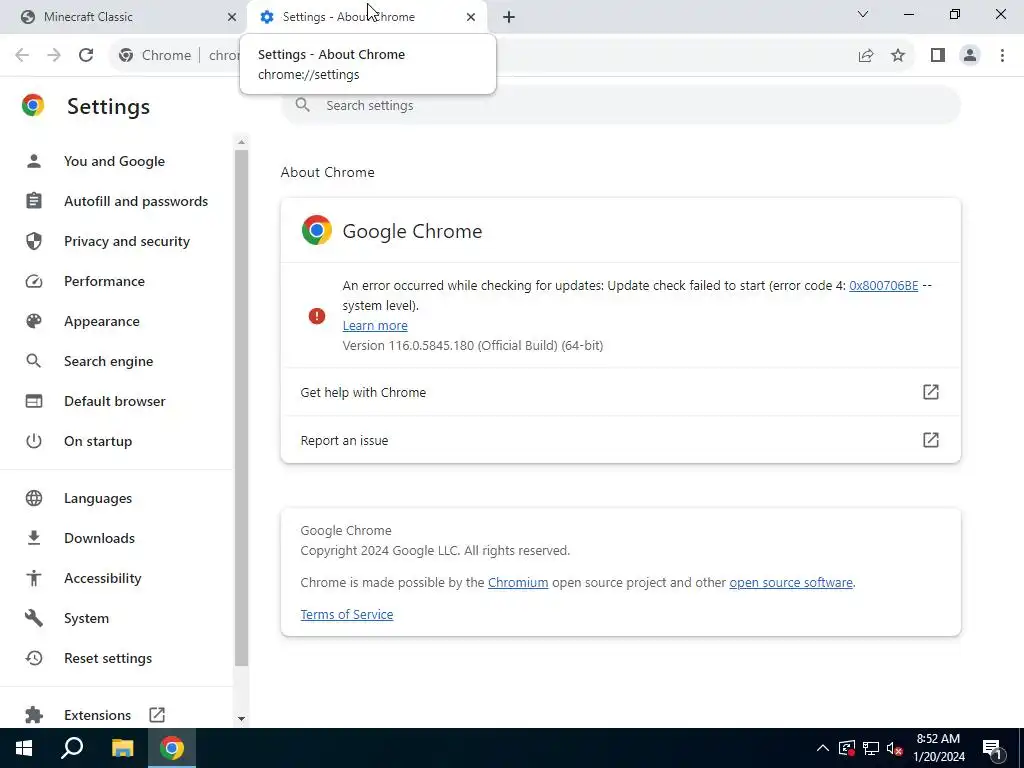The image size is (1024, 768).
Task: Open the tab search dropdown arrow
Action: coord(863,14)
